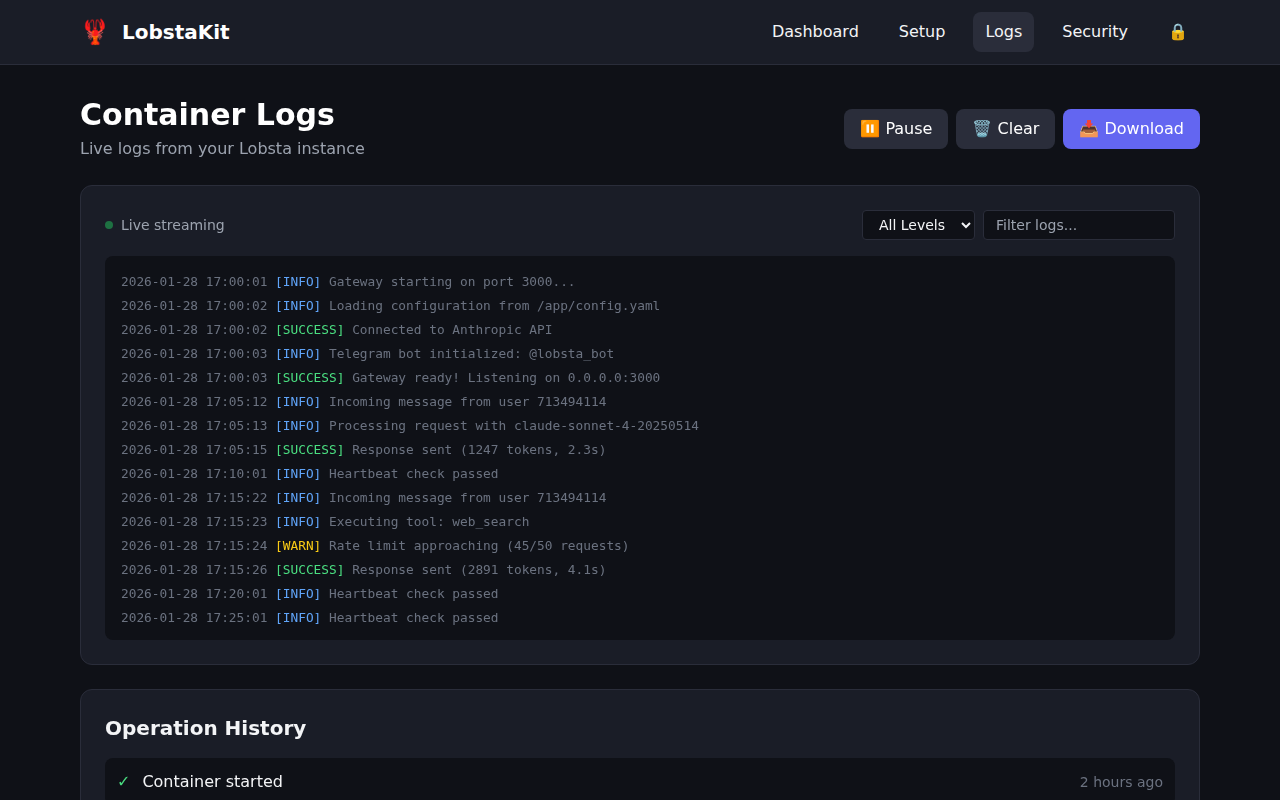The width and height of the screenshot is (1280, 800).
Task: Click the lock icon in the navigation bar
Action: (x=1177, y=31)
